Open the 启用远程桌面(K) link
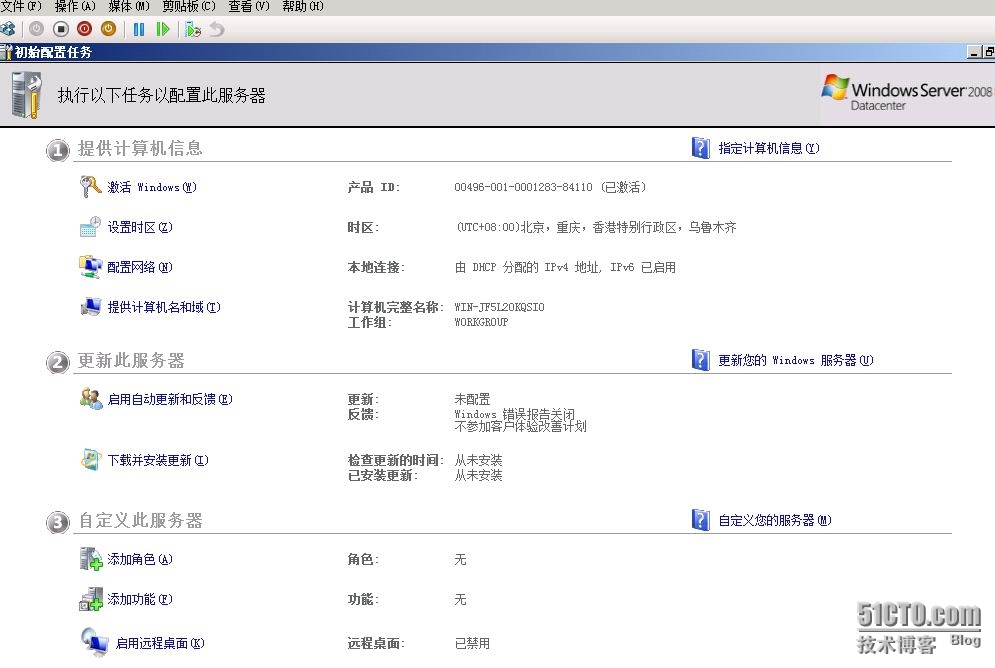The image size is (995, 668). tap(160, 643)
